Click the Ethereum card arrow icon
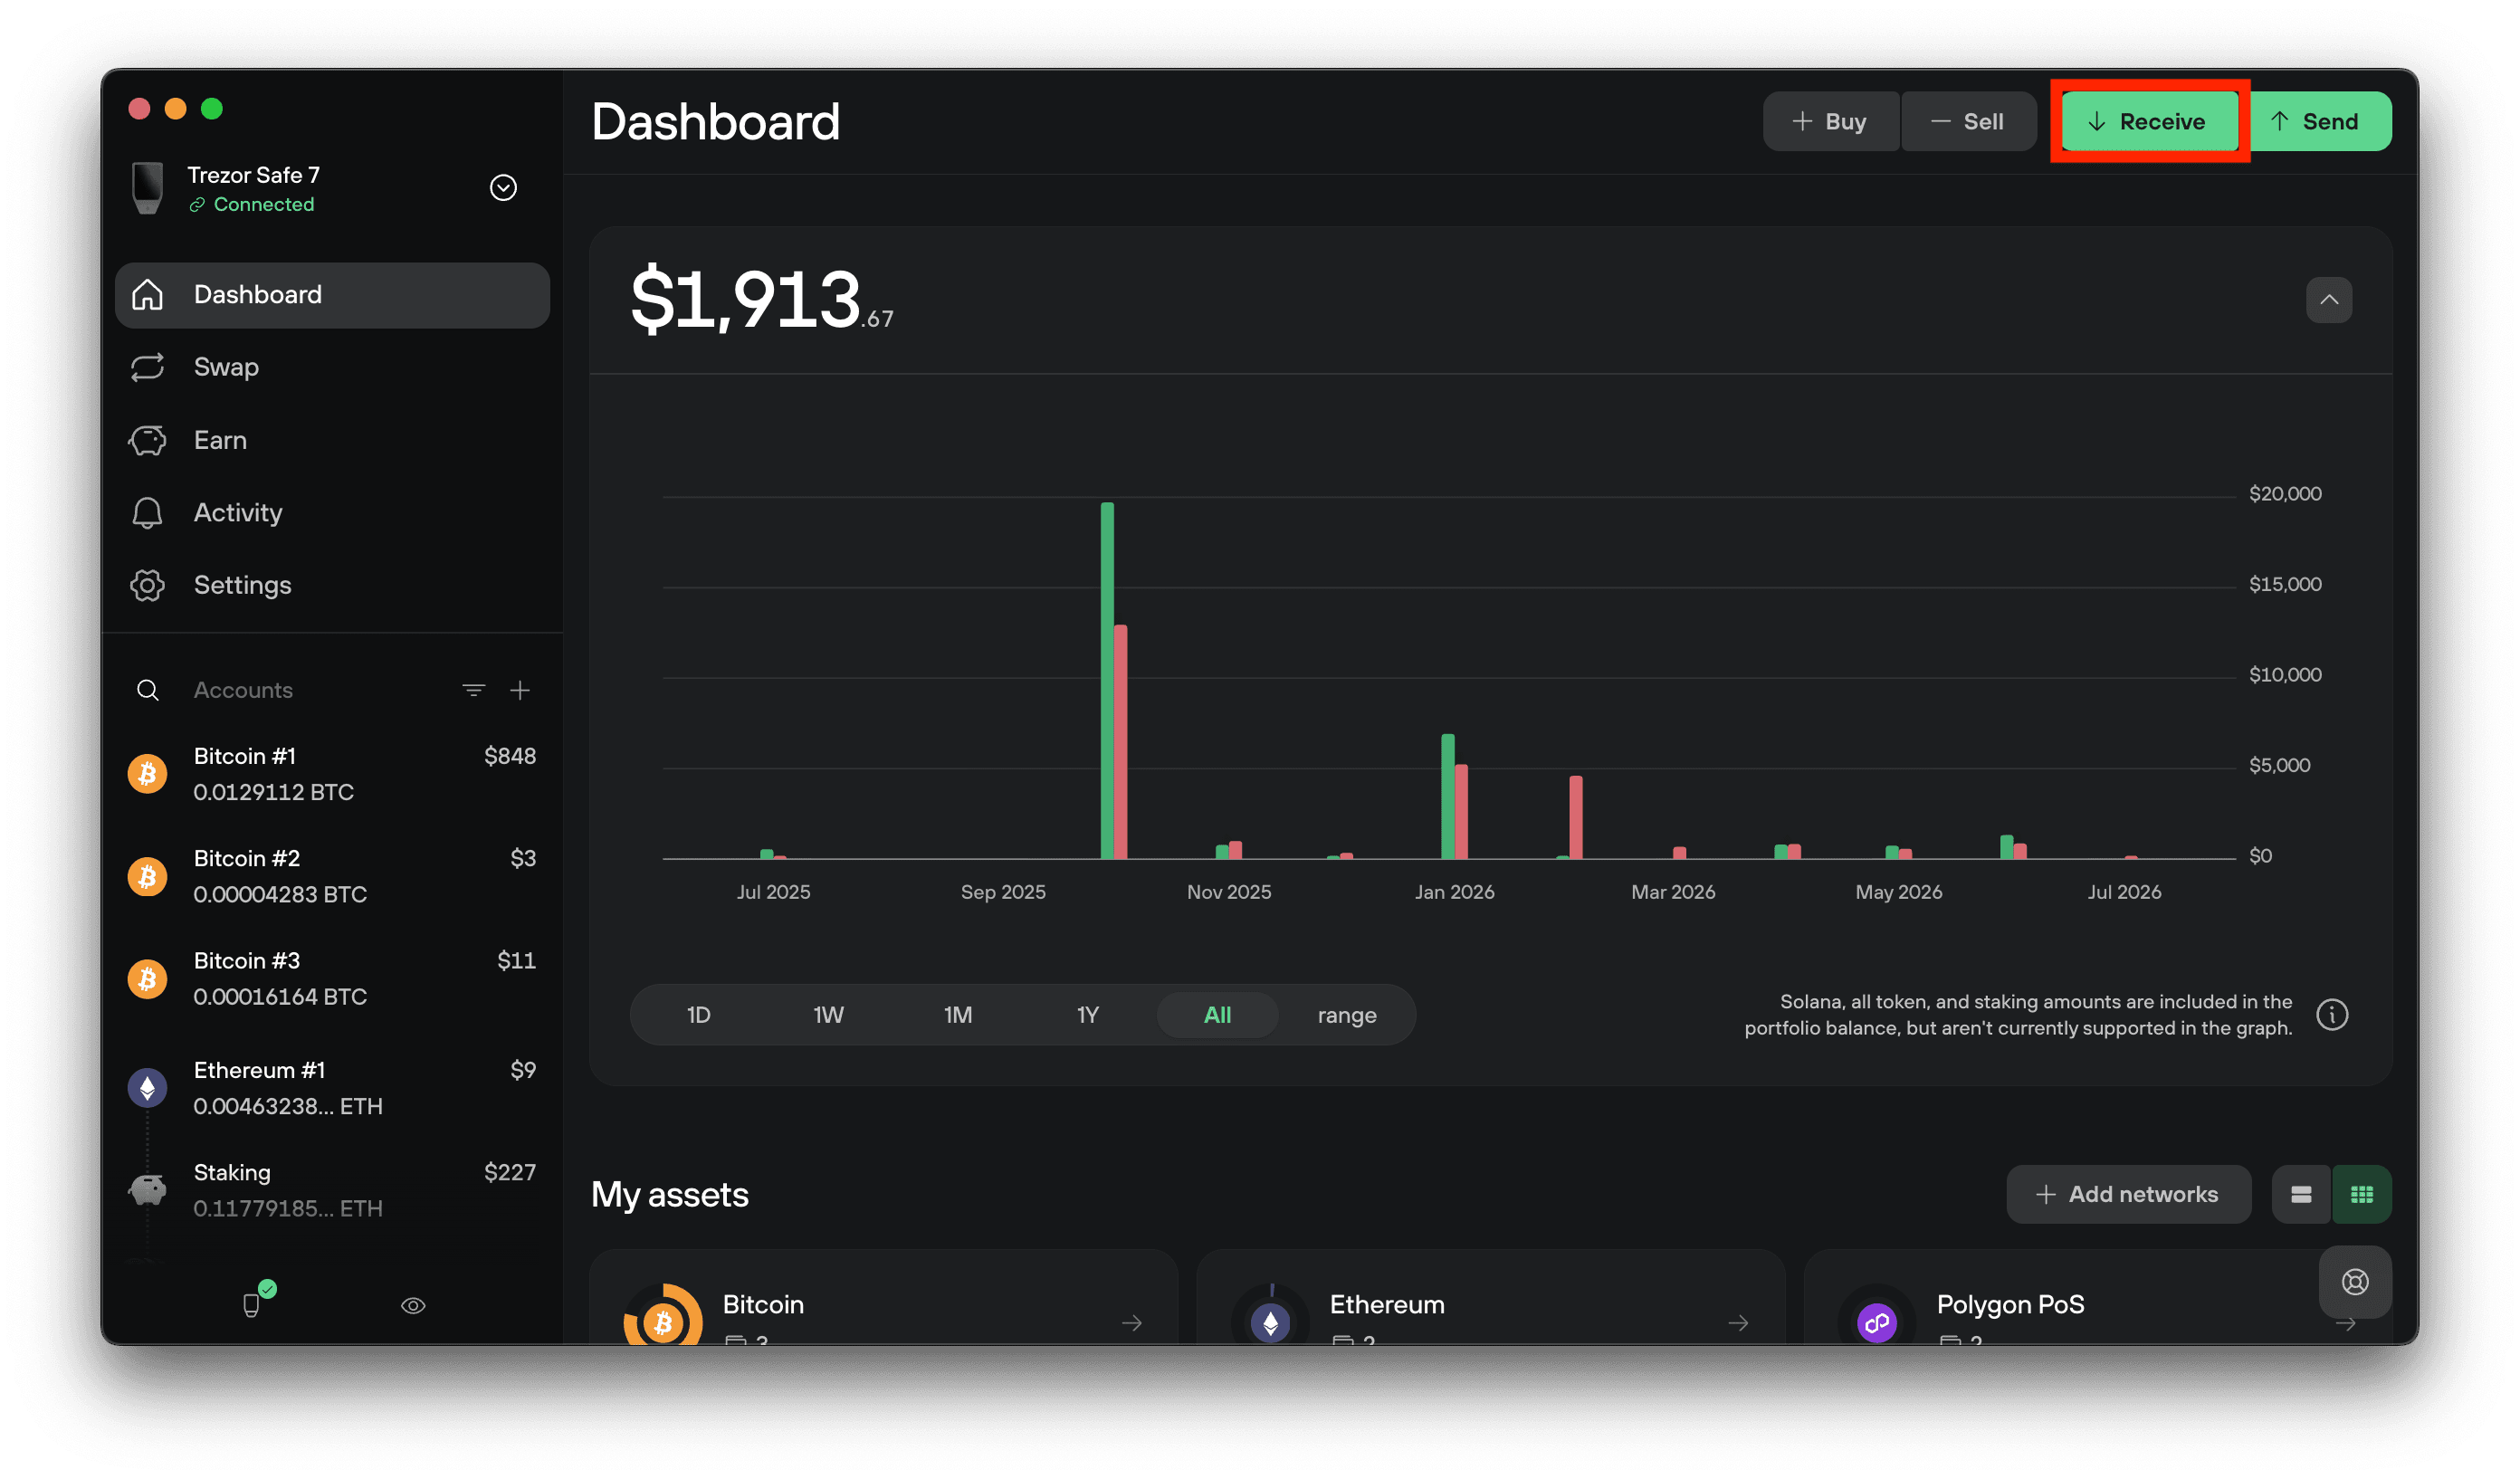This screenshot has height=1479, width=2520. pos(1739,1323)
